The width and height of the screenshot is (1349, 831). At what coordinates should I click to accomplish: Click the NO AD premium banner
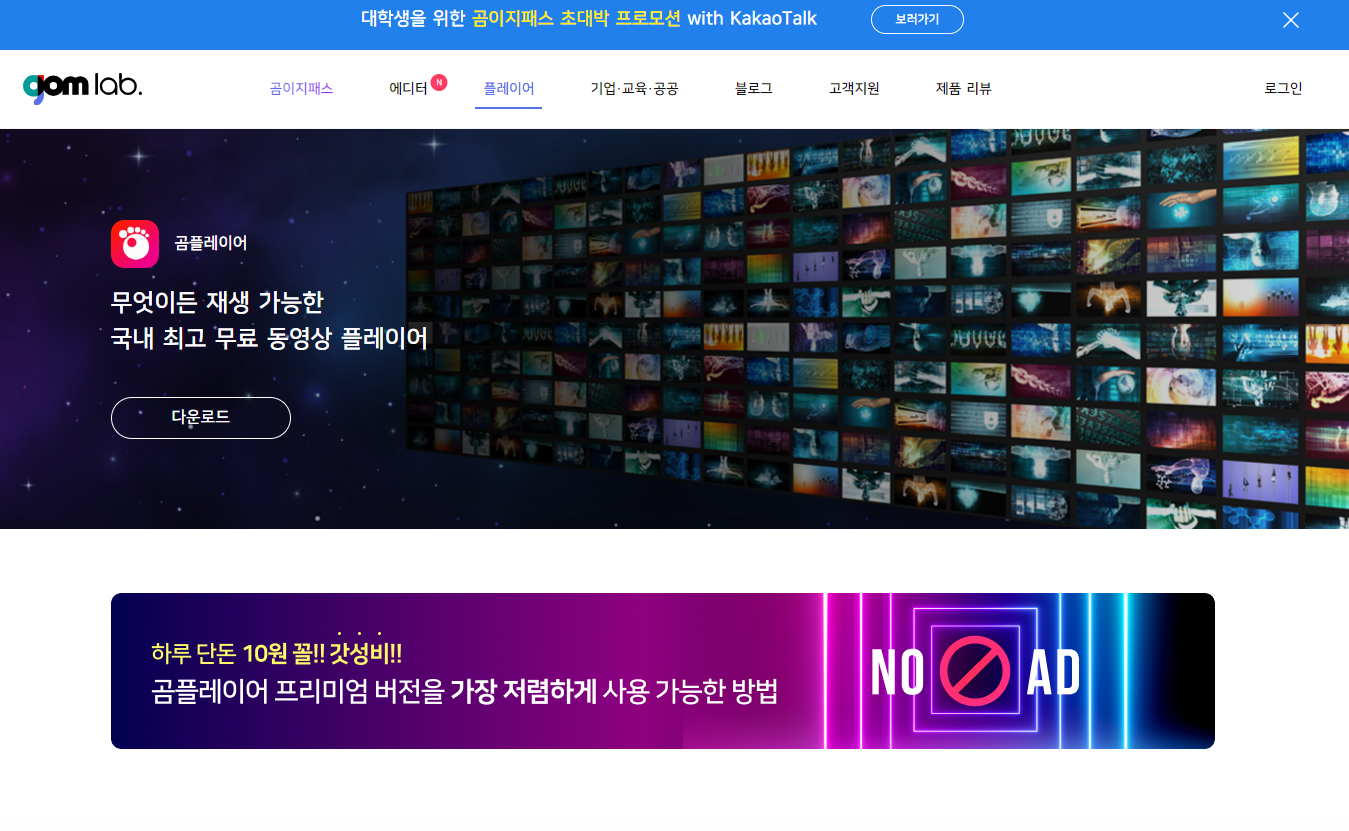tap(662, 671)
